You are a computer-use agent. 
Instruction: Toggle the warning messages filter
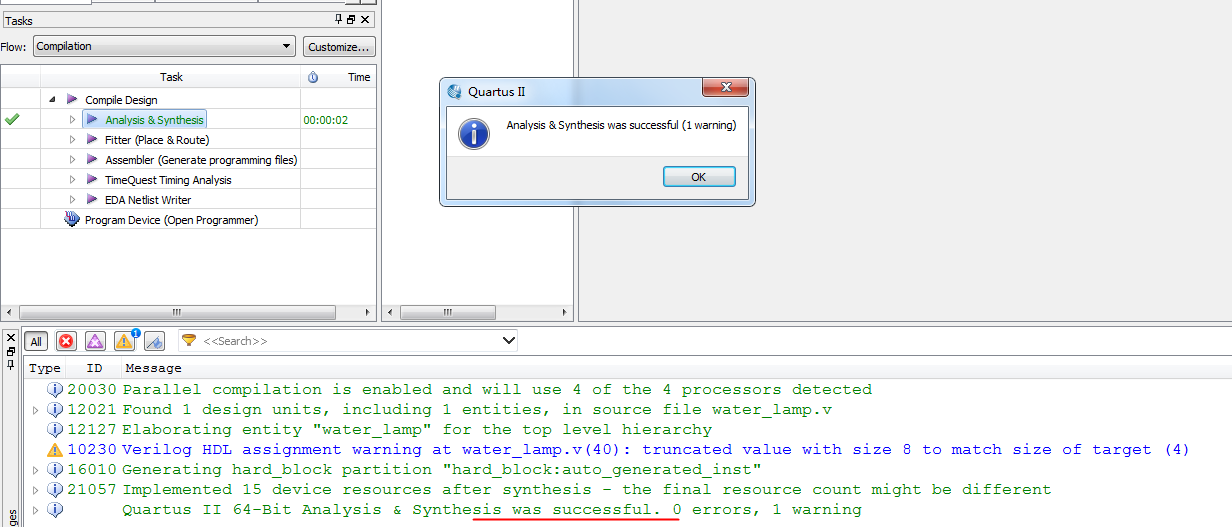click(125, 341)
